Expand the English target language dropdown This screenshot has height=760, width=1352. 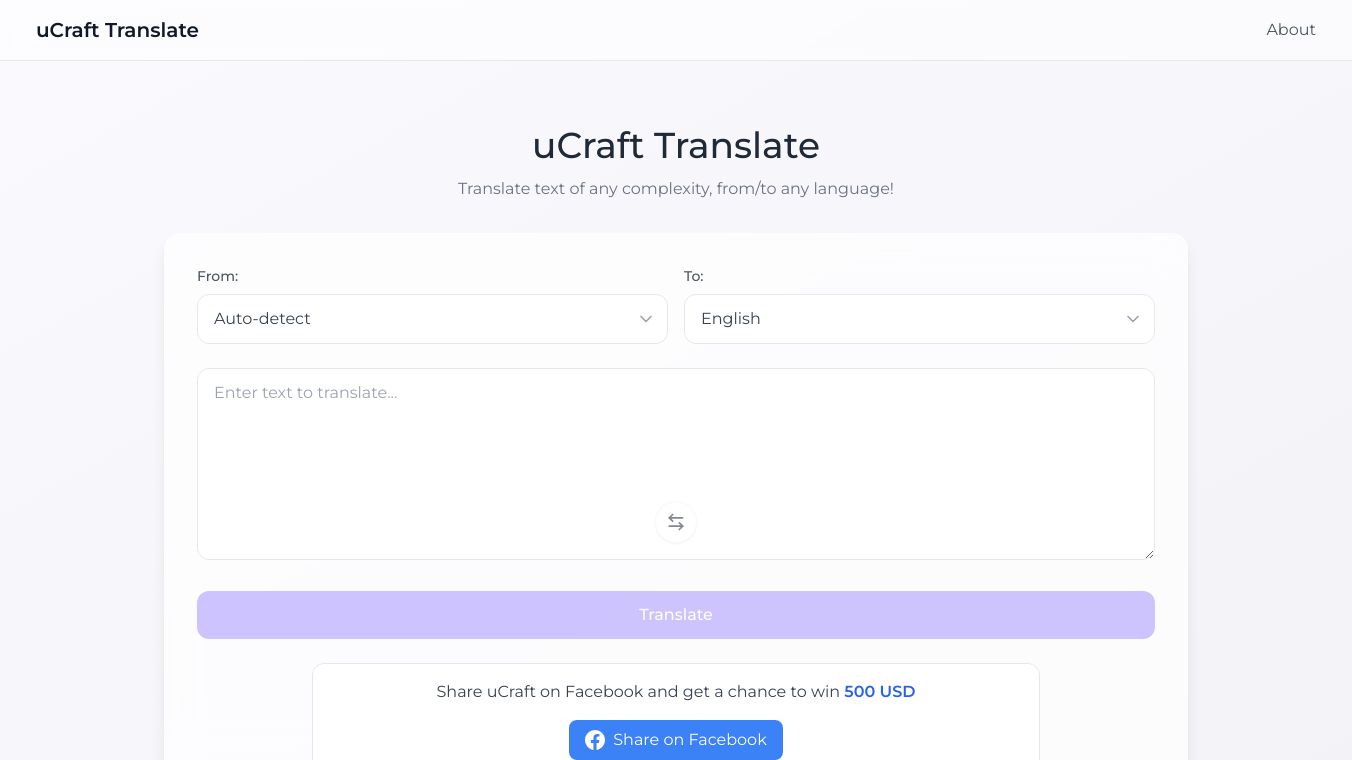[918, 319]
